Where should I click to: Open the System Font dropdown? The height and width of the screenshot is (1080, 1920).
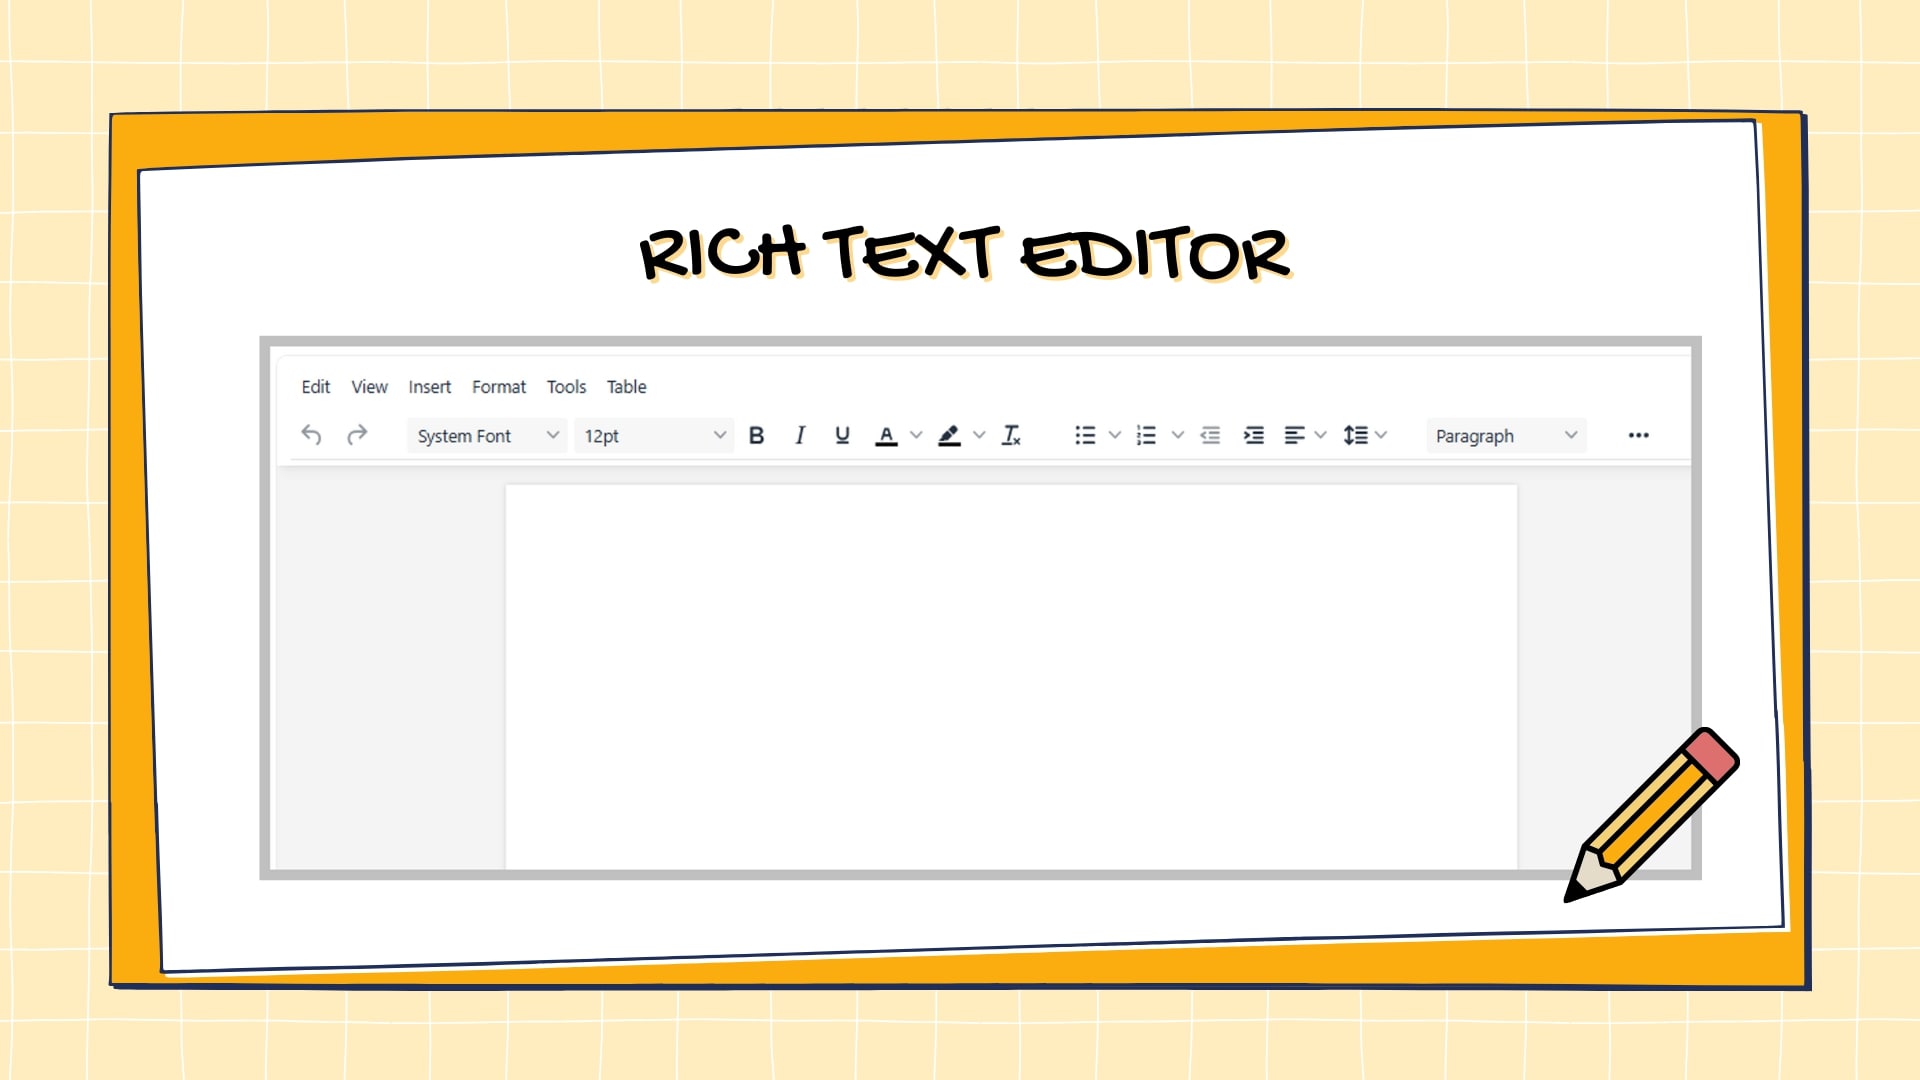(487, 436)
